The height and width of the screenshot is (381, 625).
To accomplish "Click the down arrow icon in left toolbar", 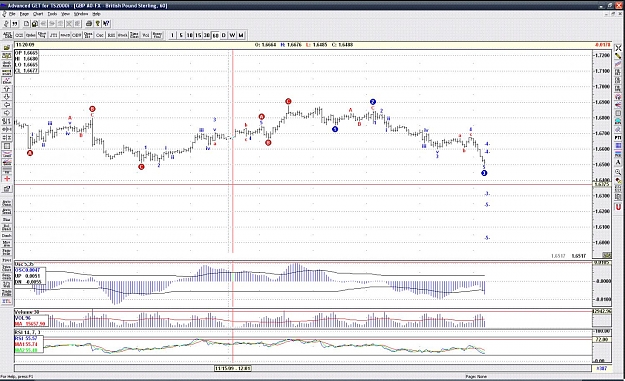I will tap(7, 97).
